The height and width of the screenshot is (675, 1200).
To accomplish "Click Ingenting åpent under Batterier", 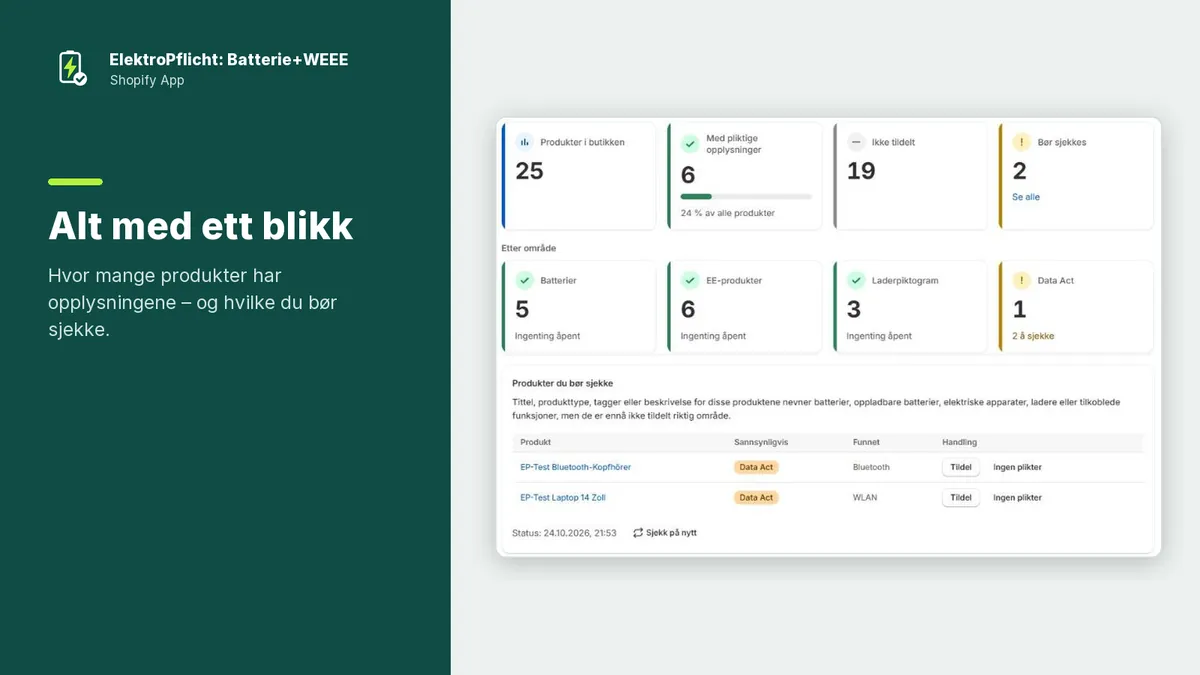I will (547, 336).
